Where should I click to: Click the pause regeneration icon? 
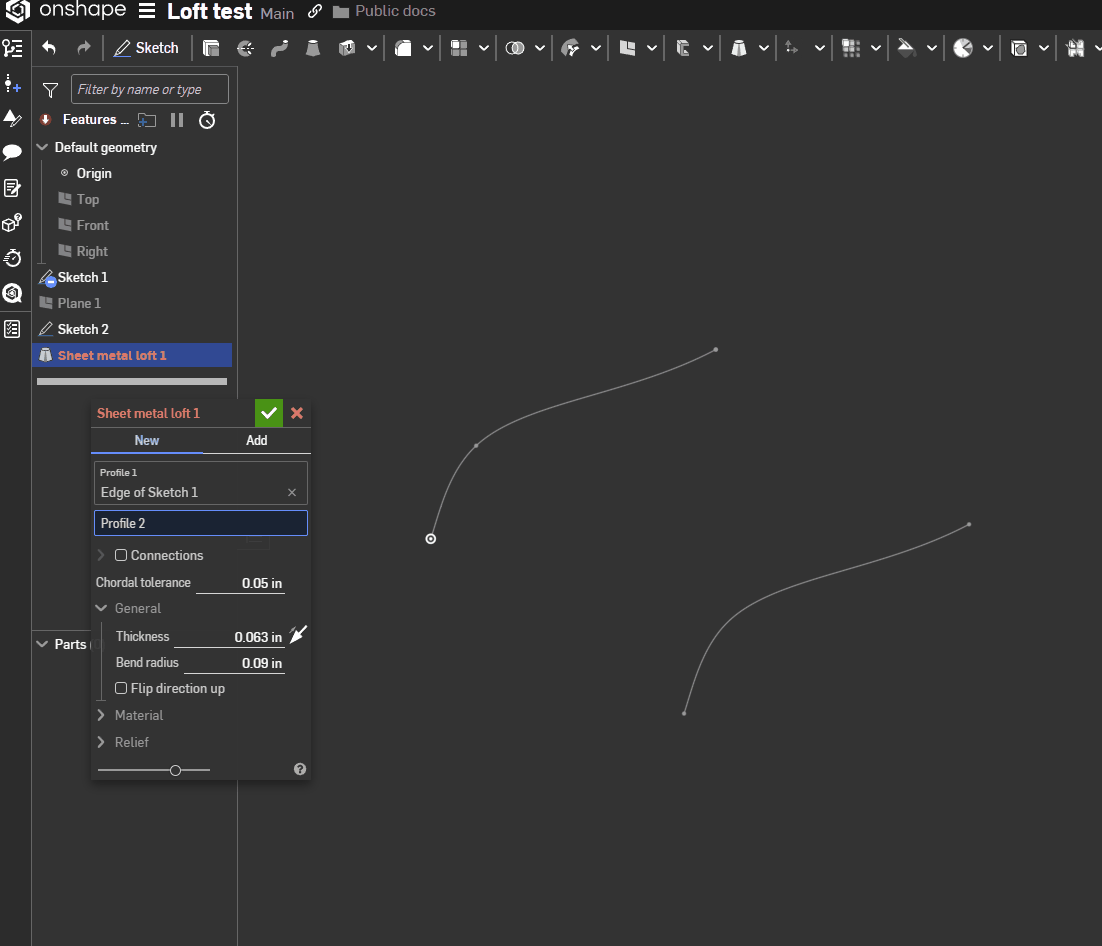177,120
